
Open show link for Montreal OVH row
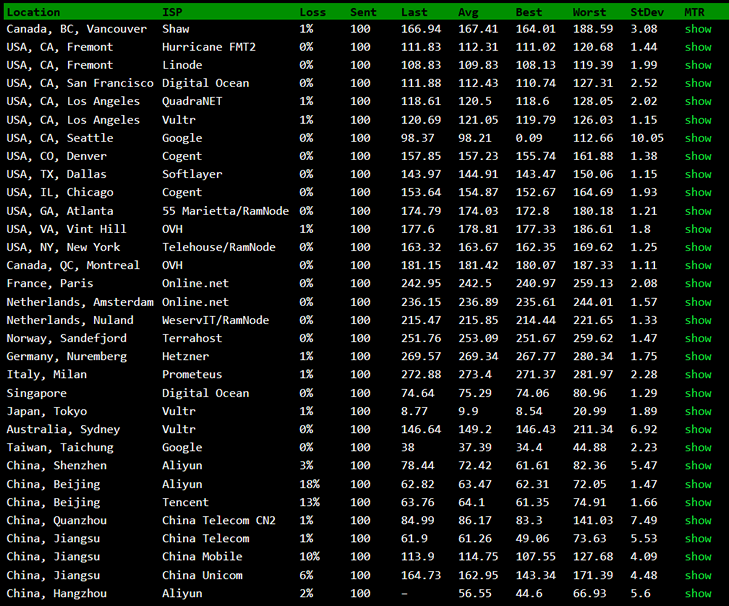698,266
